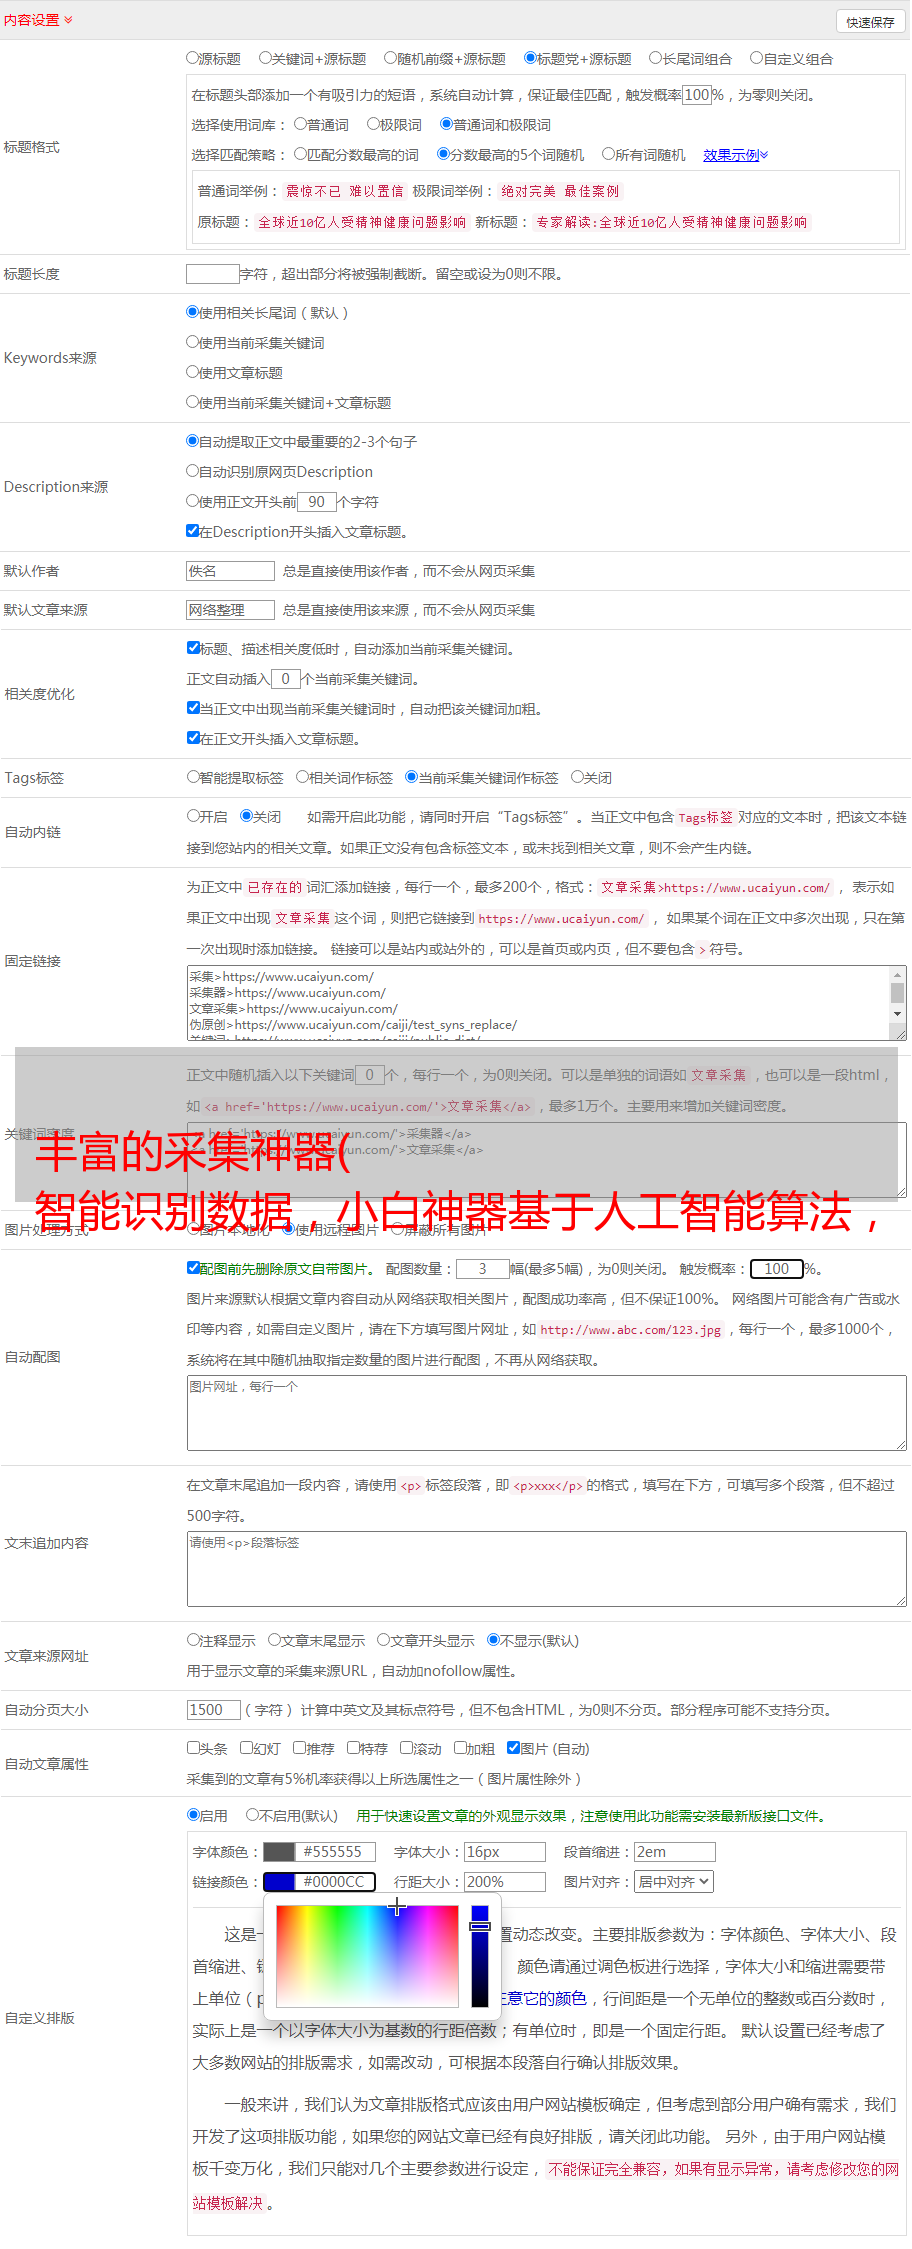Select 使用当前采集关键词+文章标题 option
The width and height of the screenshot is (912, 2249).
pyautogui.click(x=192, y=402)
